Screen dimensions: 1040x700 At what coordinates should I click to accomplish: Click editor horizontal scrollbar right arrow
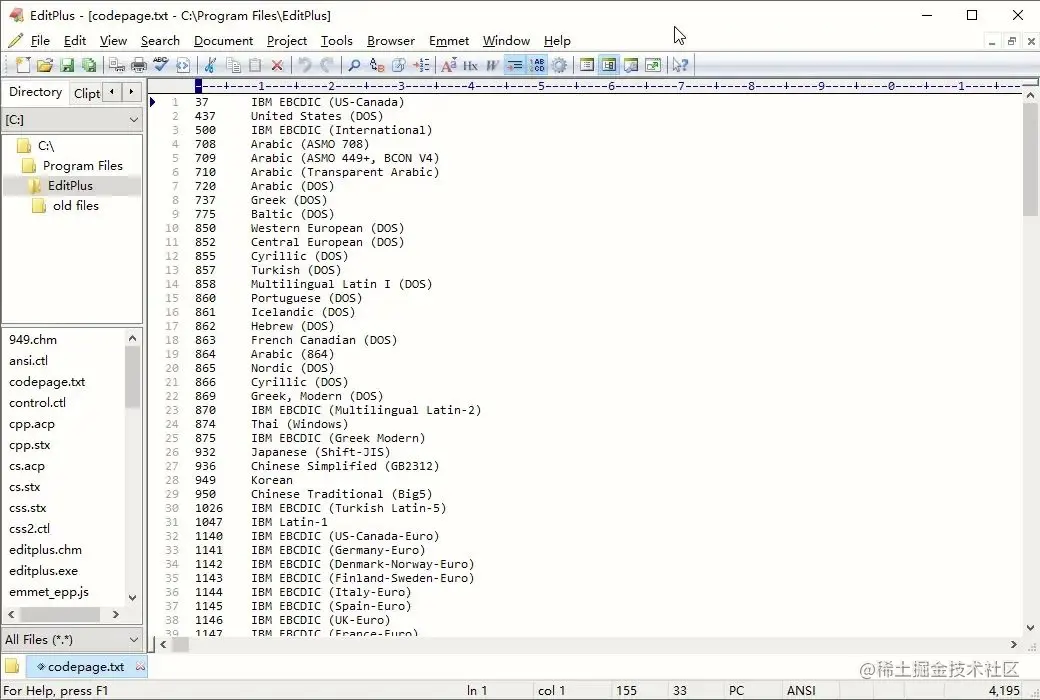pyautogui.click(x=1013, y=644)
